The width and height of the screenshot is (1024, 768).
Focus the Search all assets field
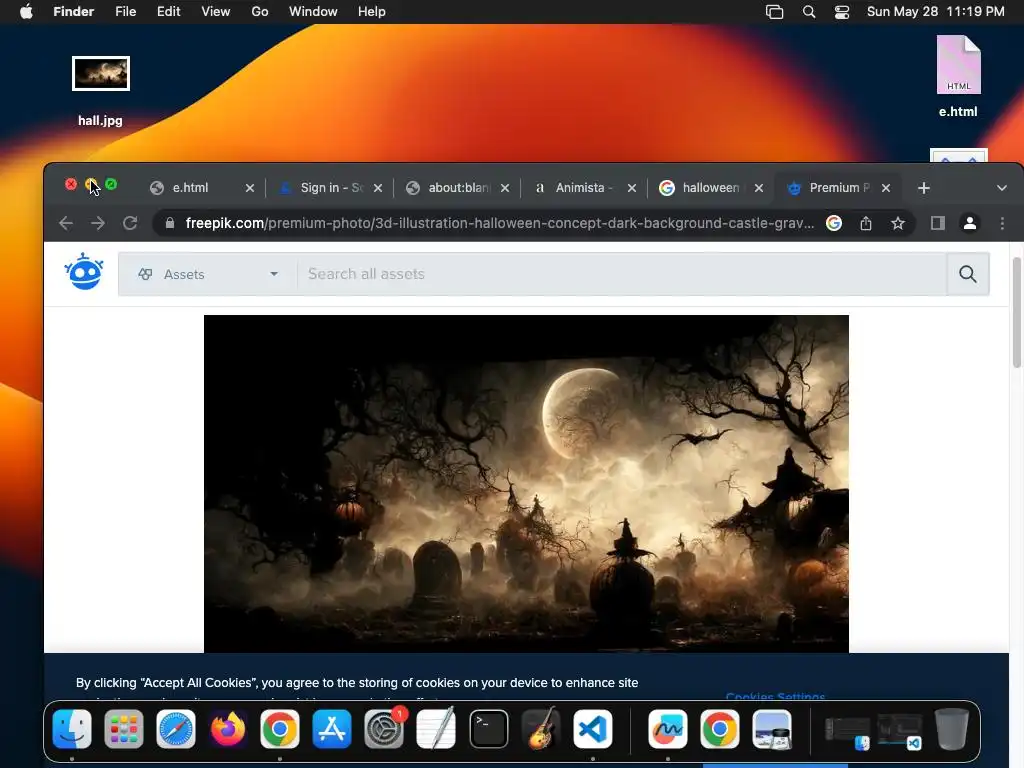pos(622,274)
